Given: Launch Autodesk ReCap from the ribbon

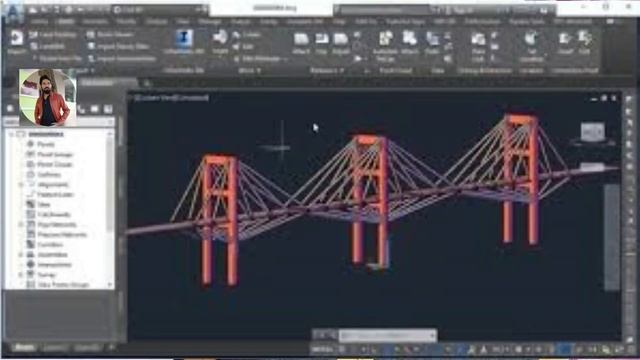Looking at the screenshot, I should 385,46.
